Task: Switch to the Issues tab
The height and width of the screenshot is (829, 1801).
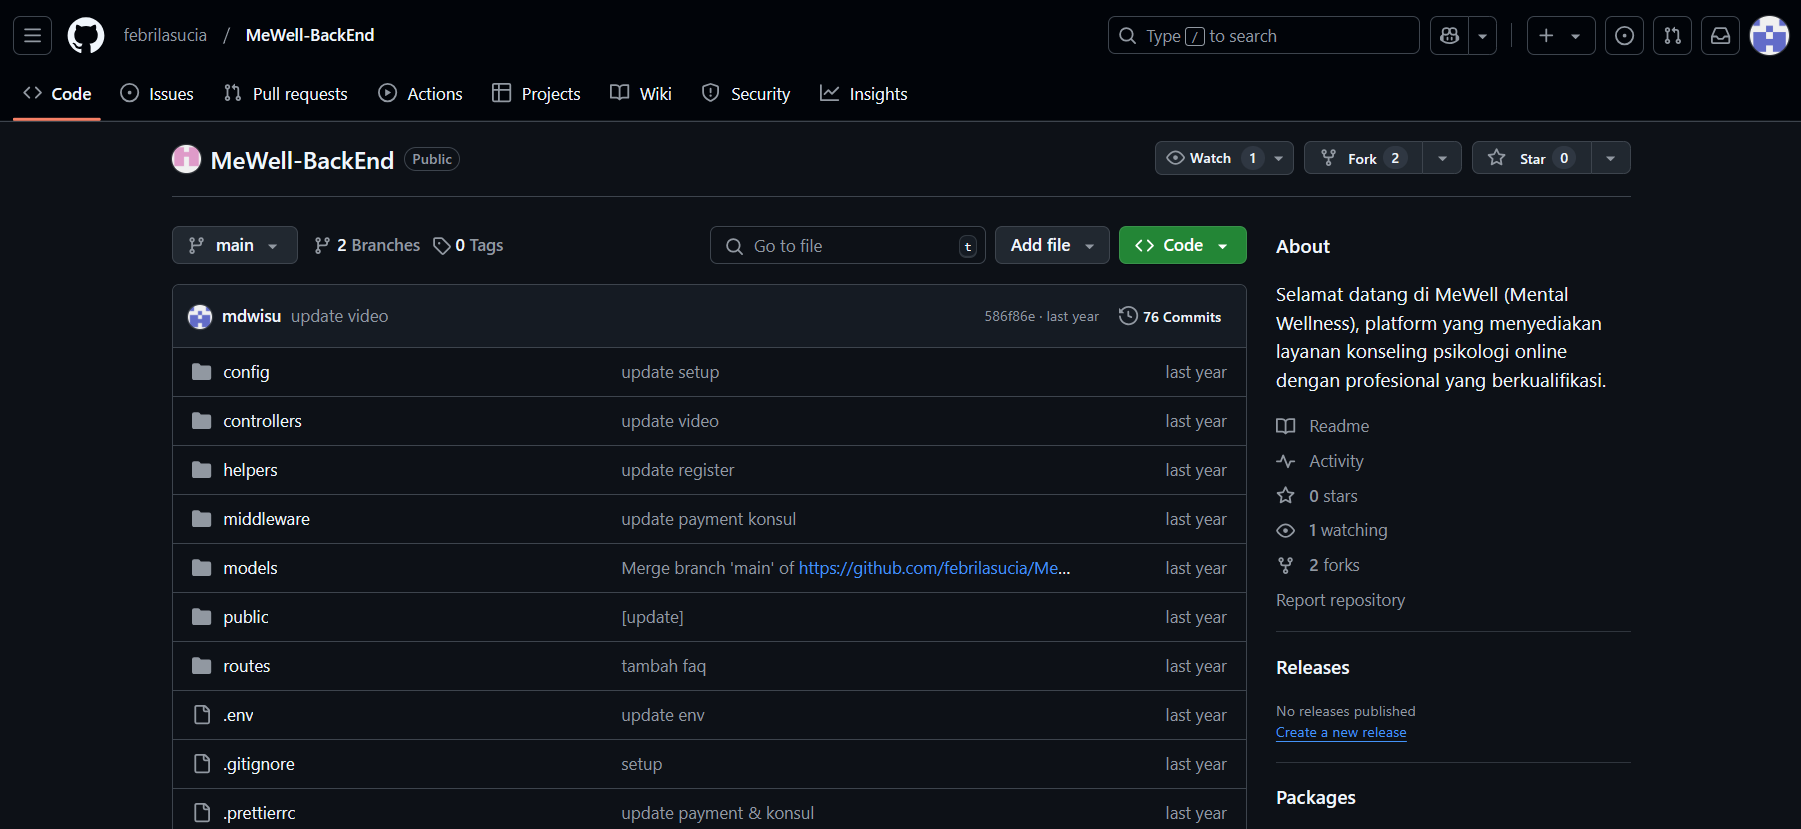Action: [157, 94]
